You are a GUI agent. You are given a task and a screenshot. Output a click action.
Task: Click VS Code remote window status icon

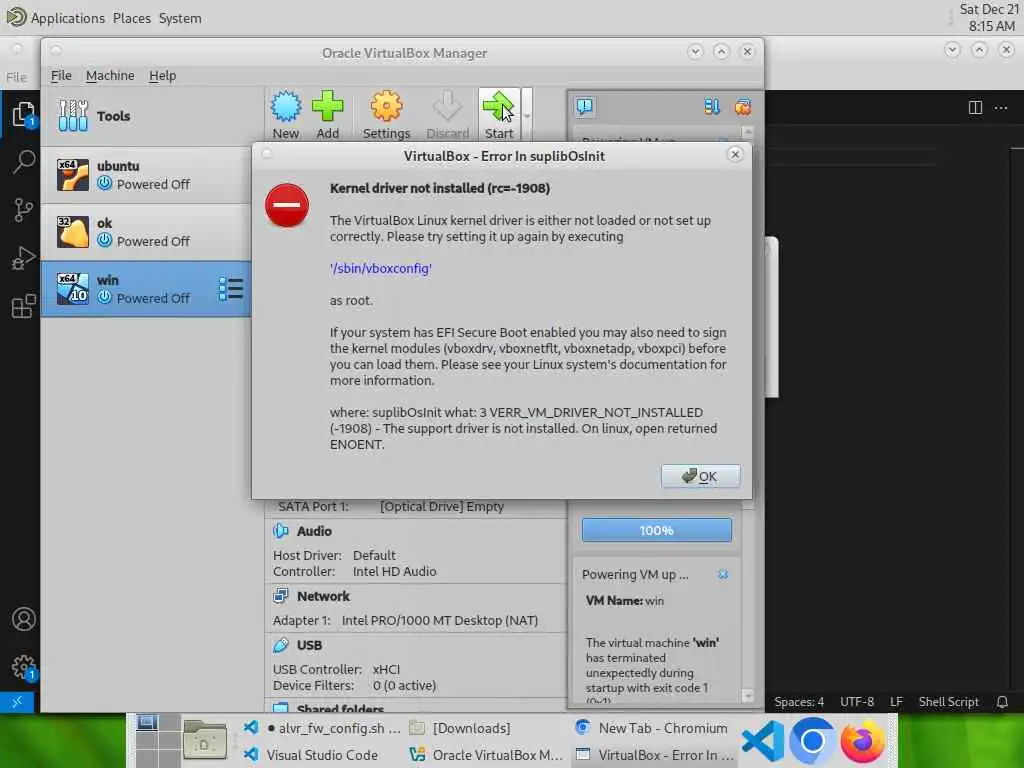point(17,702)
